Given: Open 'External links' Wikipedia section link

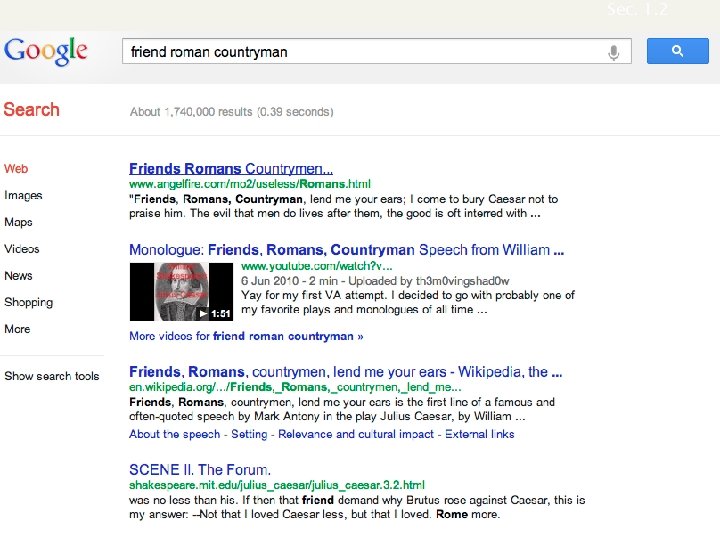Looking at the screenshot, I should pyautogui.click(x=479, y=434).
